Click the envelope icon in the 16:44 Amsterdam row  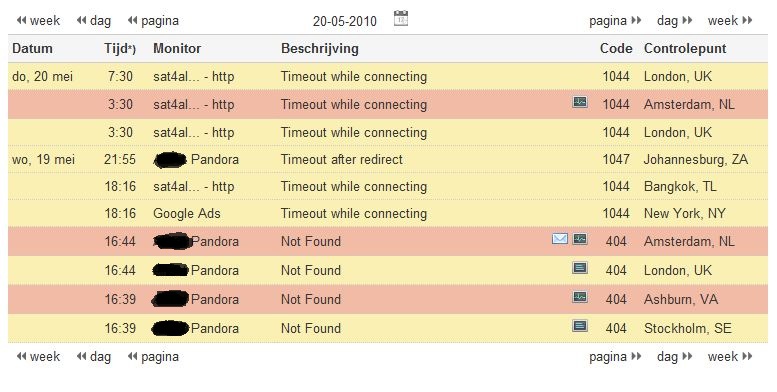[x=559, y=239]
